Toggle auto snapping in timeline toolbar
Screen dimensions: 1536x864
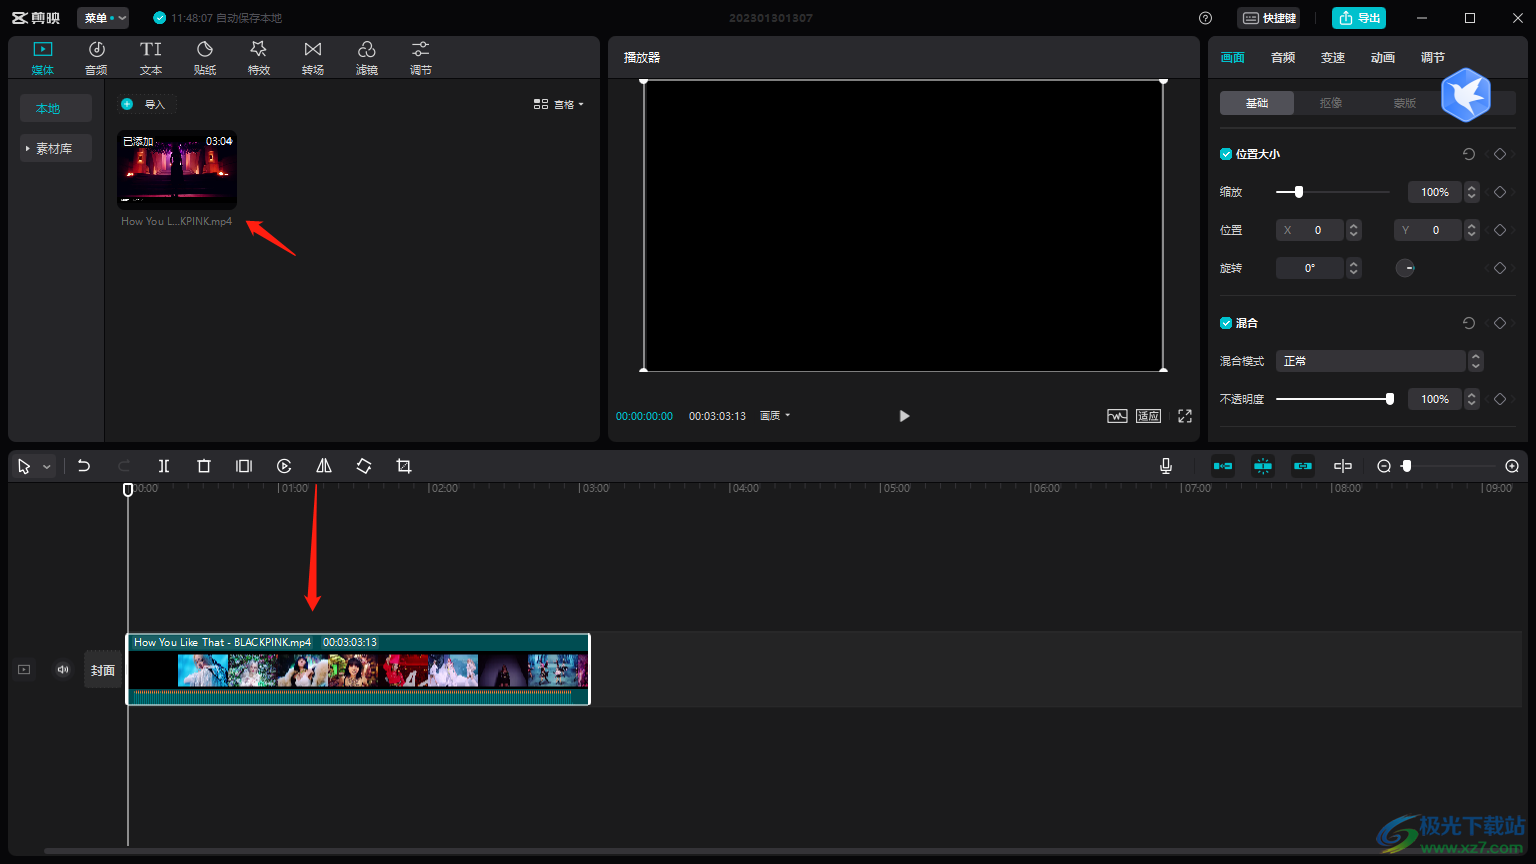(x=1263, y=466)
